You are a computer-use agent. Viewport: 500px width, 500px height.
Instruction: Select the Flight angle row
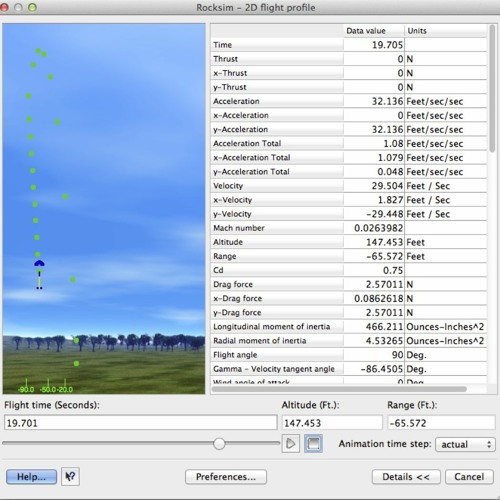point(349,355)
